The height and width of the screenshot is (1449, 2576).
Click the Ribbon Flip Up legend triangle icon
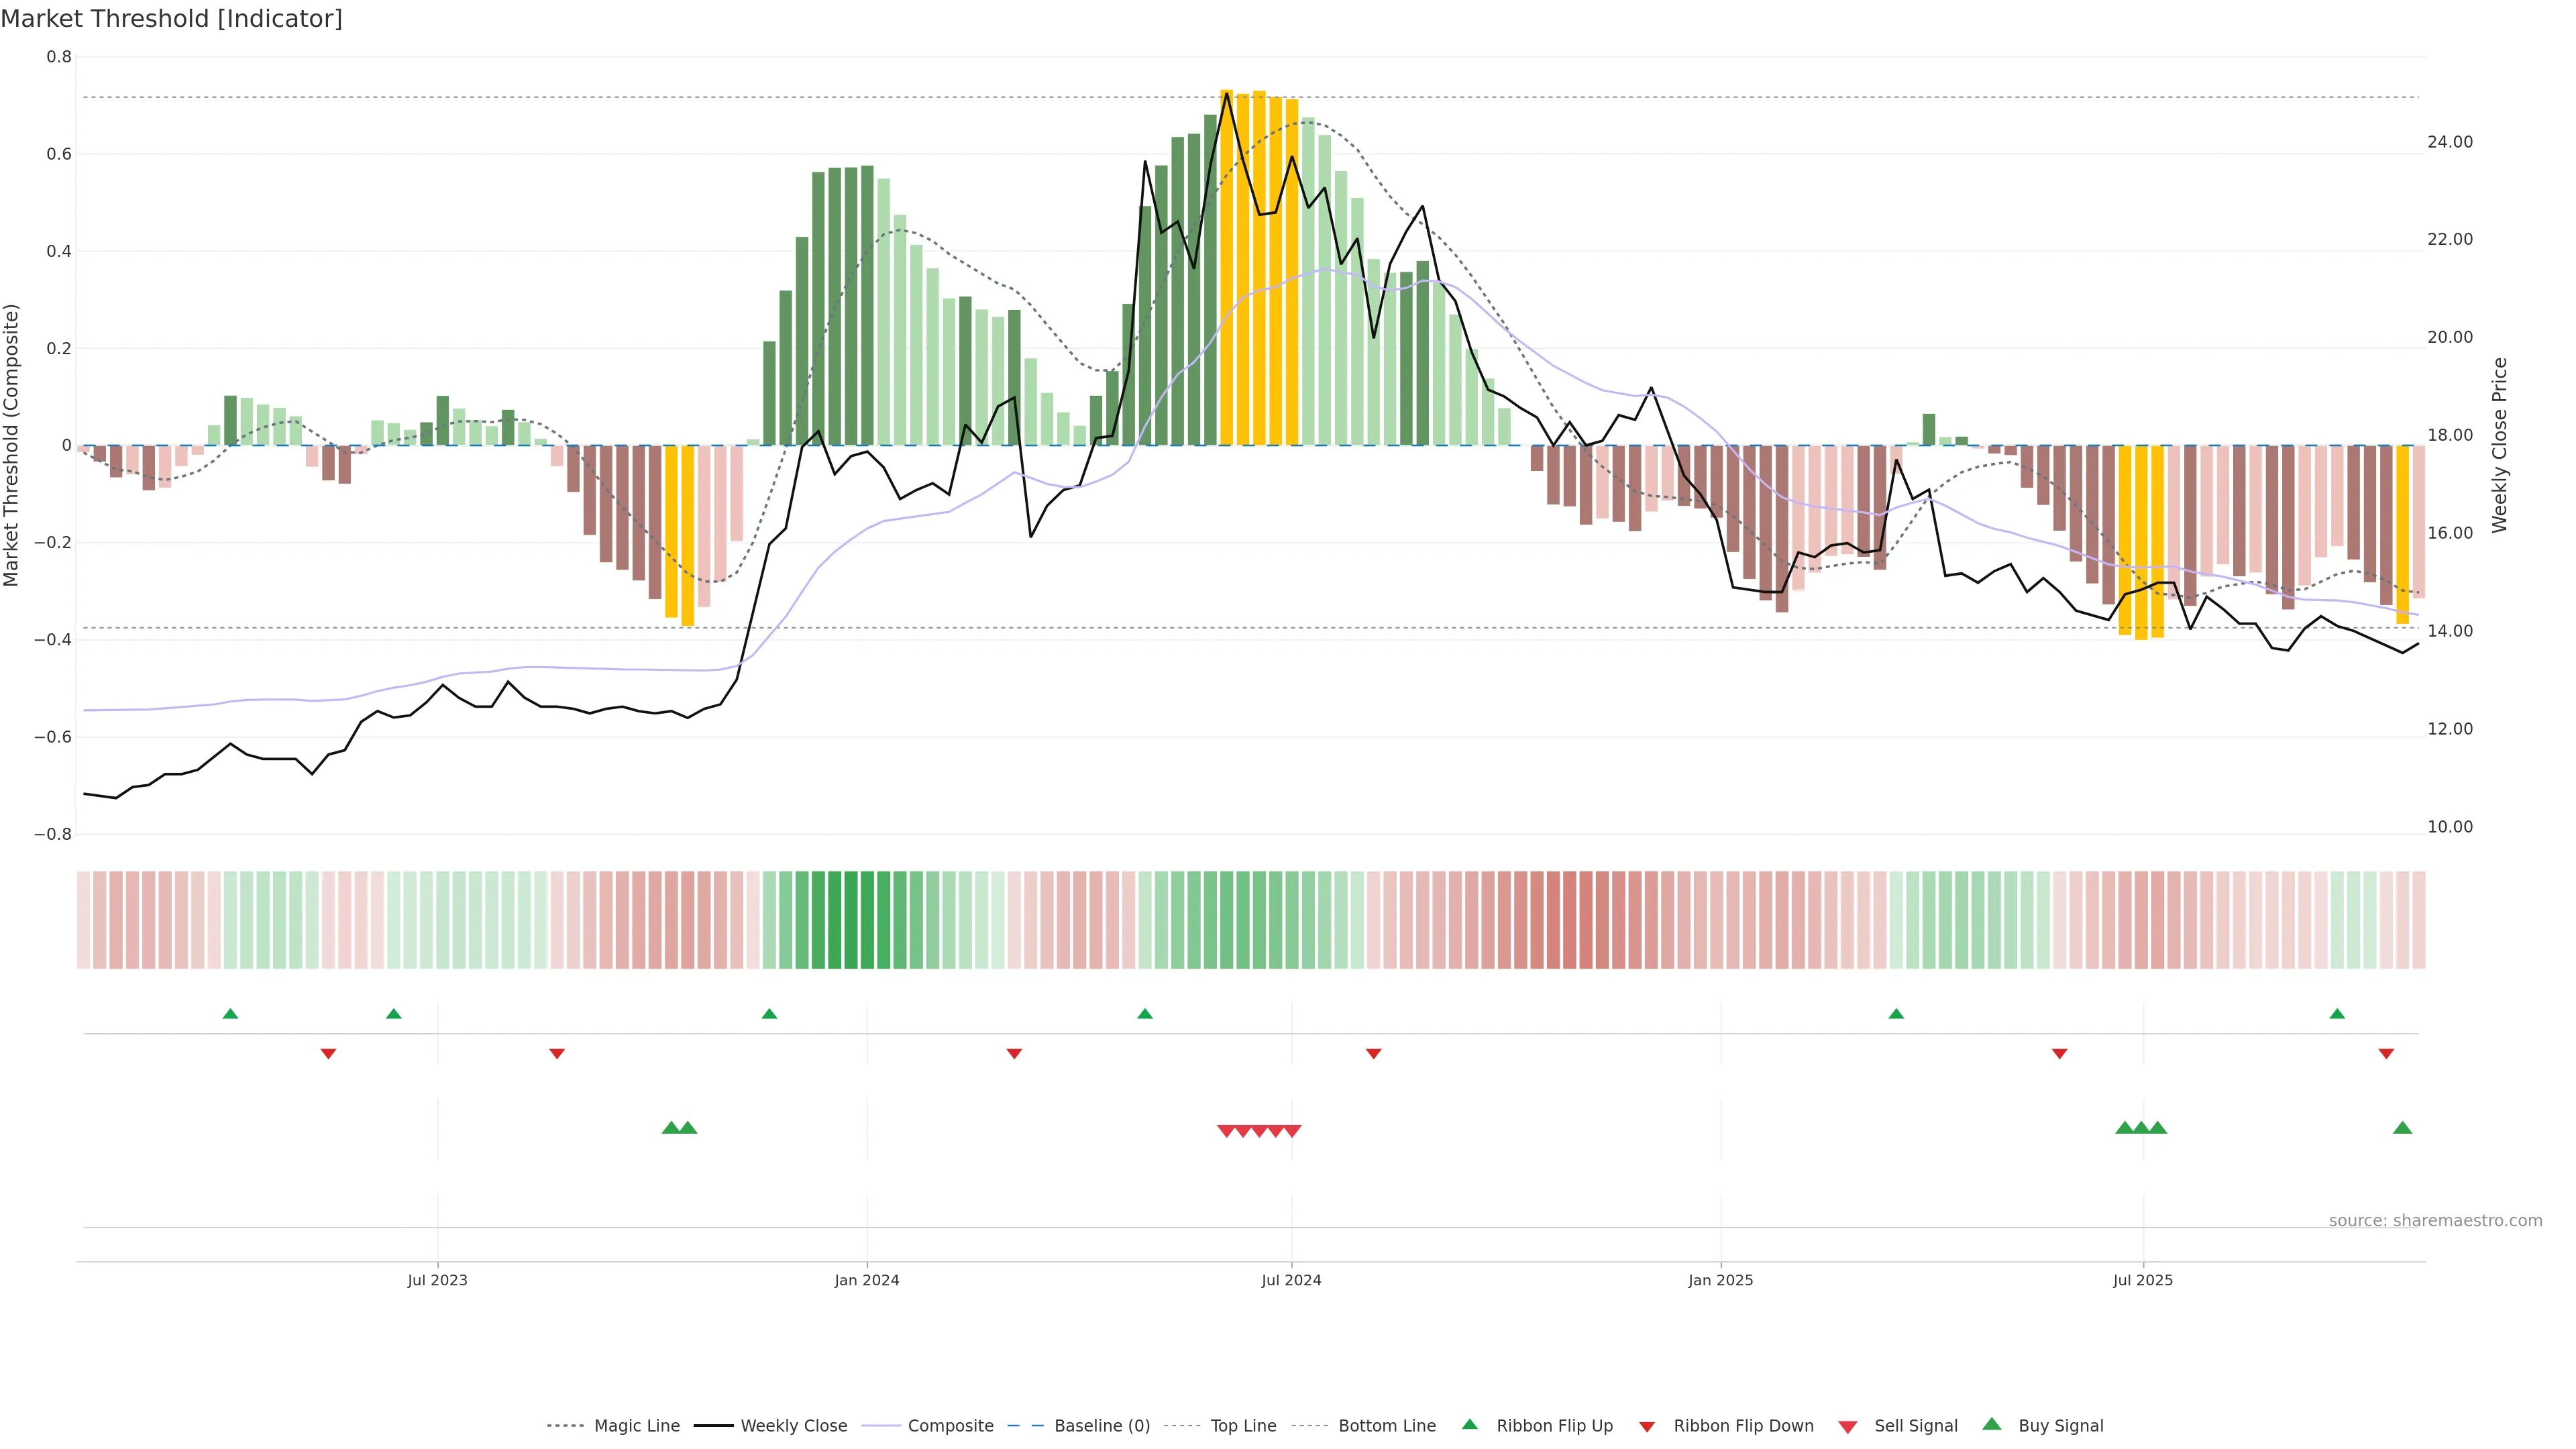[x=1469, y=1424]
